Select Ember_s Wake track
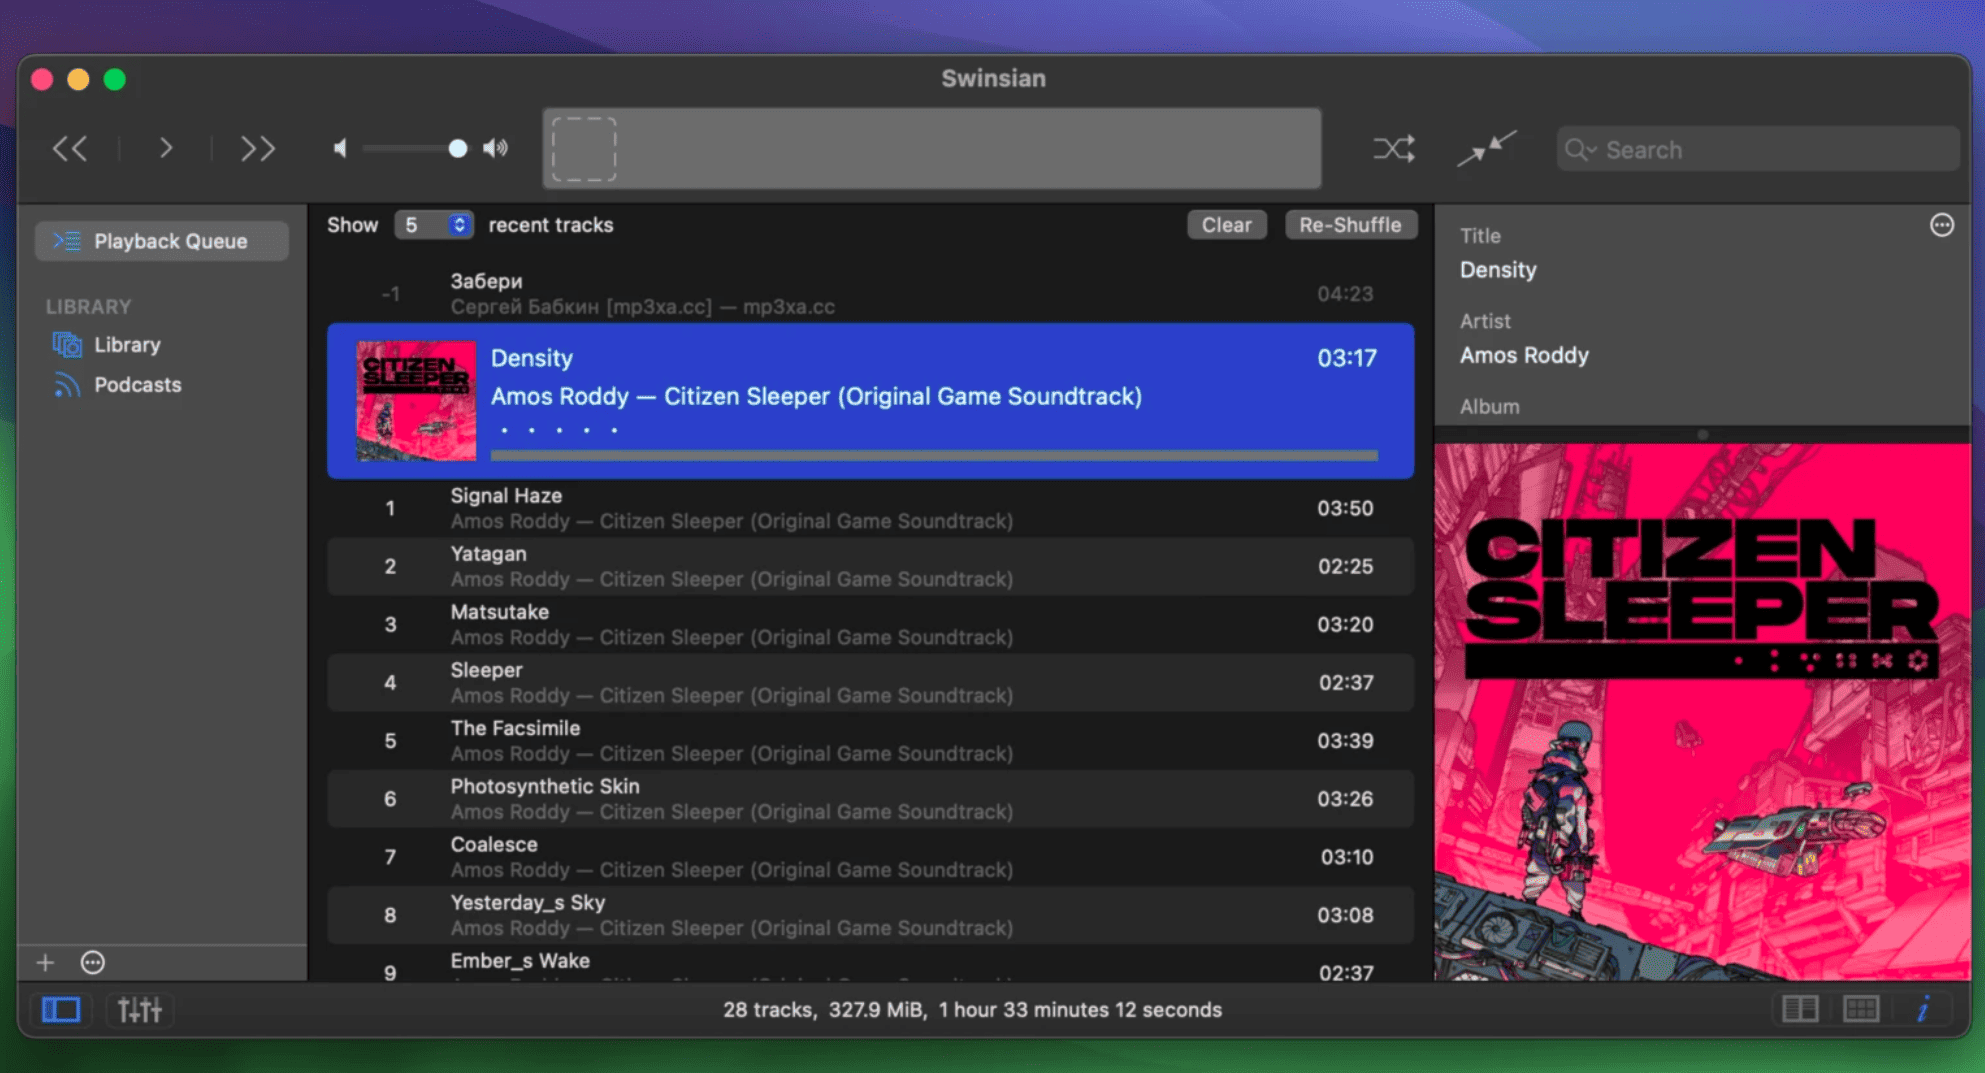Image resolution: width=1985 pixels, height=1073 pixels. pos(870,964)
